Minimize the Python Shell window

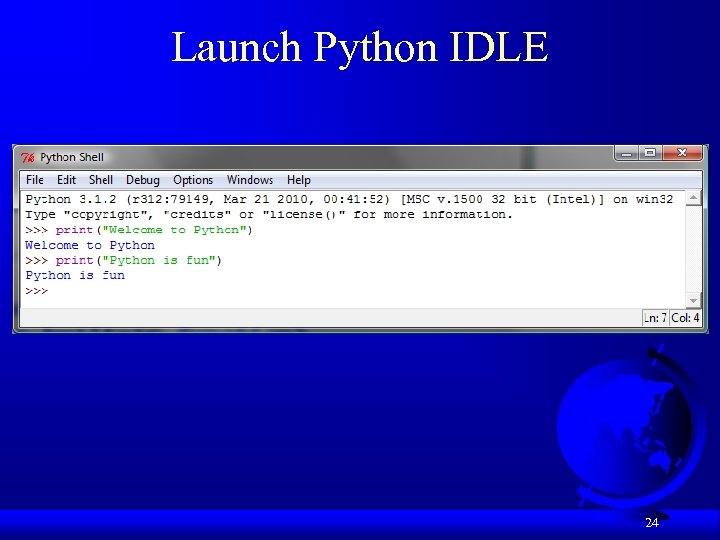coord(626,153)
